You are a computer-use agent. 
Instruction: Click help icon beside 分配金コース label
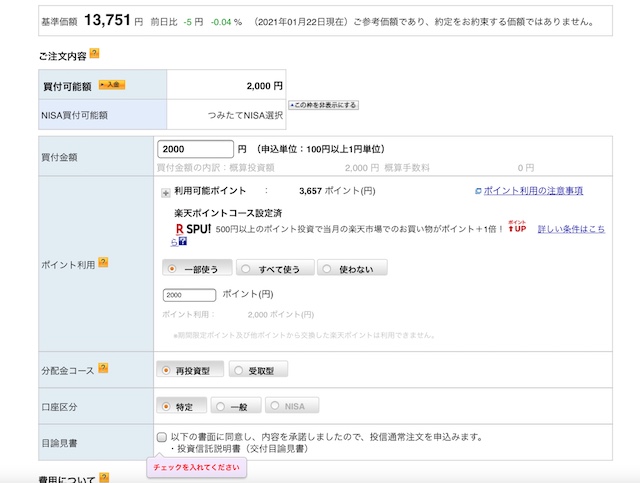103,370
